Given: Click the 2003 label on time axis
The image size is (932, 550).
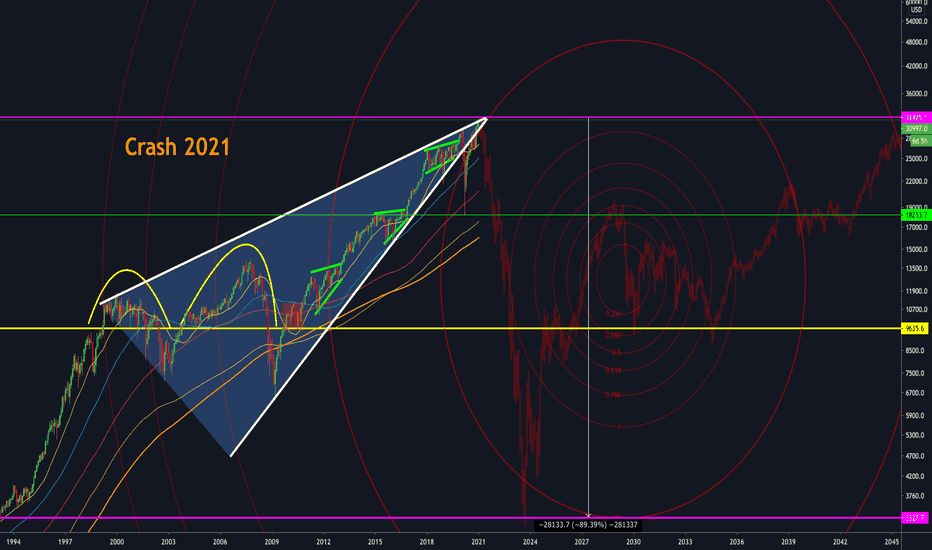Looking at the screenshot, I should tap(168, 542).
